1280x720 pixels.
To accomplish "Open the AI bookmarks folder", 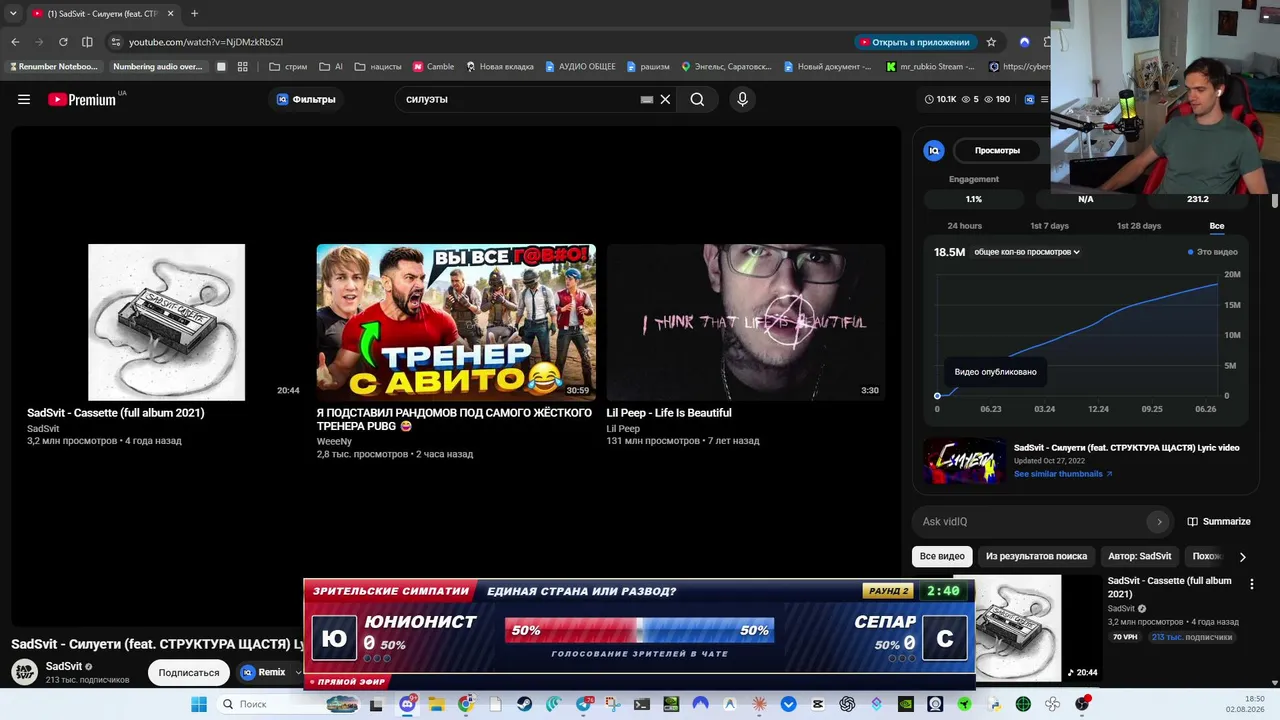I will point(331,67).
